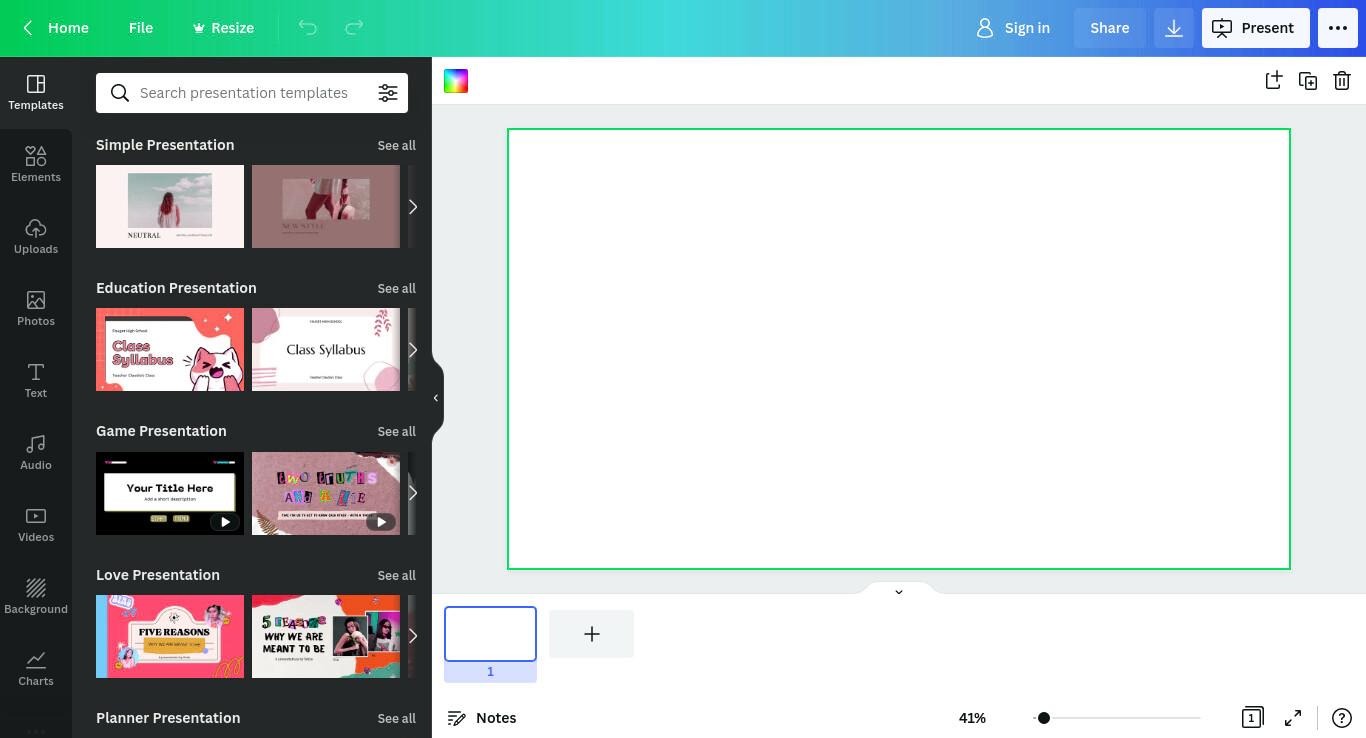See all Love Presentation templates
Image resolution: width=1366 pixels, height=738 pixels.
(x=397, y=575)
